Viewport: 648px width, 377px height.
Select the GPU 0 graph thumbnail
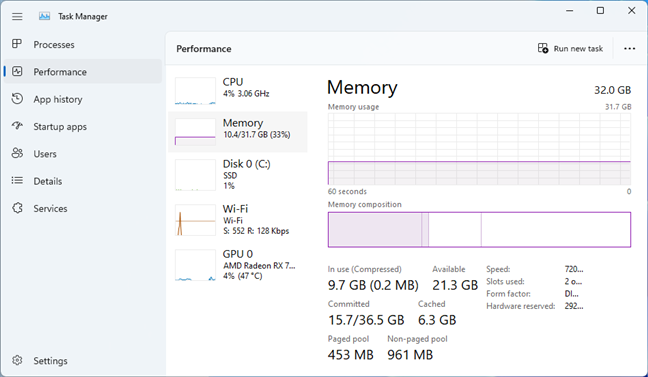[195, 265]
